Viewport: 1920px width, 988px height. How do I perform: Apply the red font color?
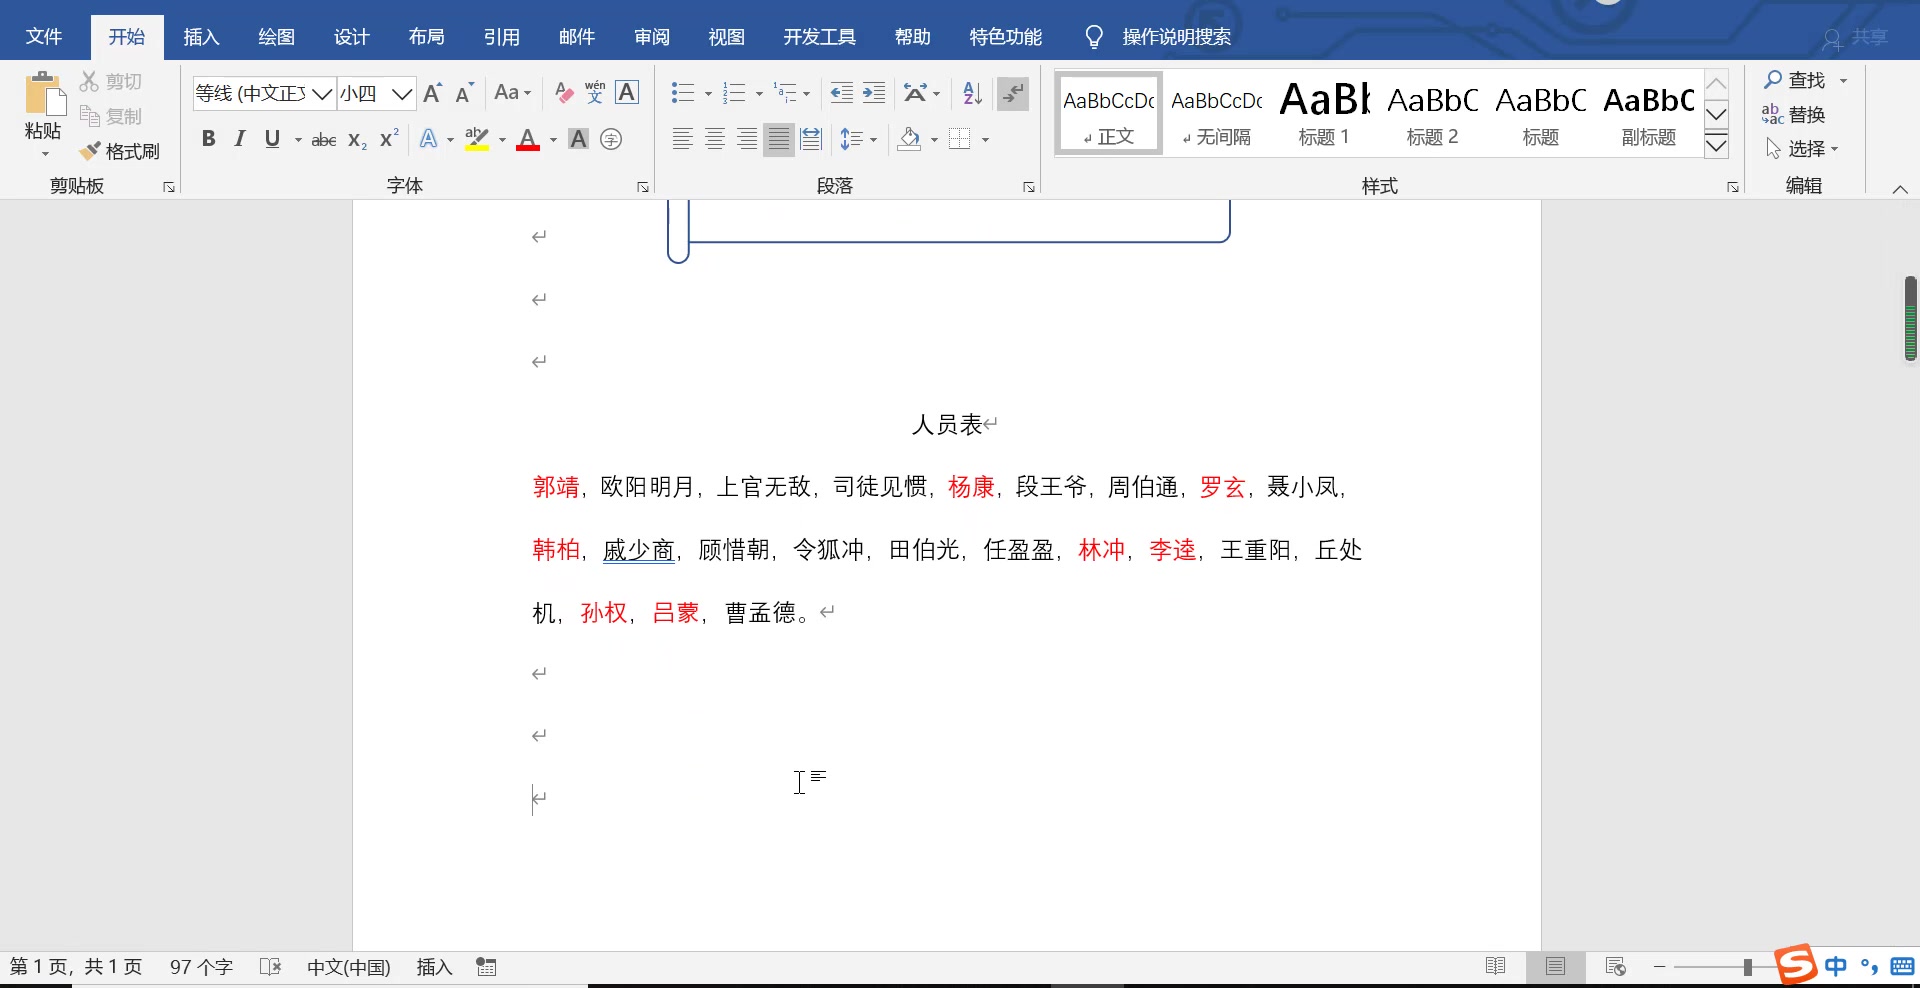tap(528, 139)
